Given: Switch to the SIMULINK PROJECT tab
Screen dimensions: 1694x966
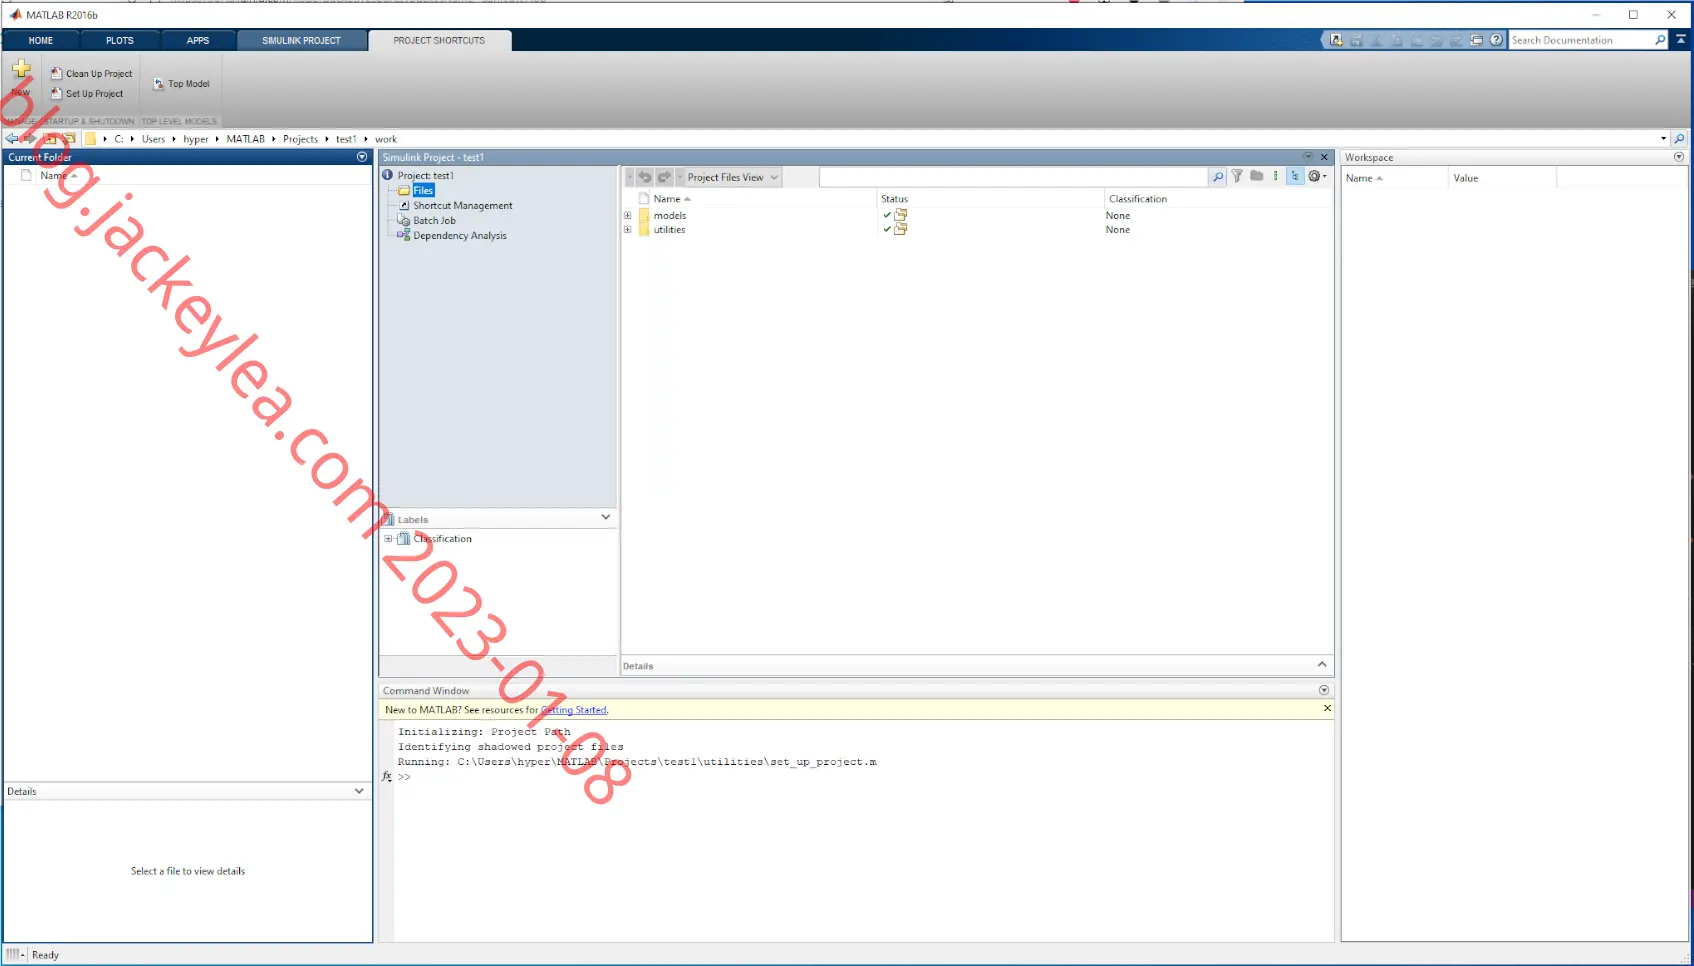Looking at the screenshot, I should (x=301, y=40).
